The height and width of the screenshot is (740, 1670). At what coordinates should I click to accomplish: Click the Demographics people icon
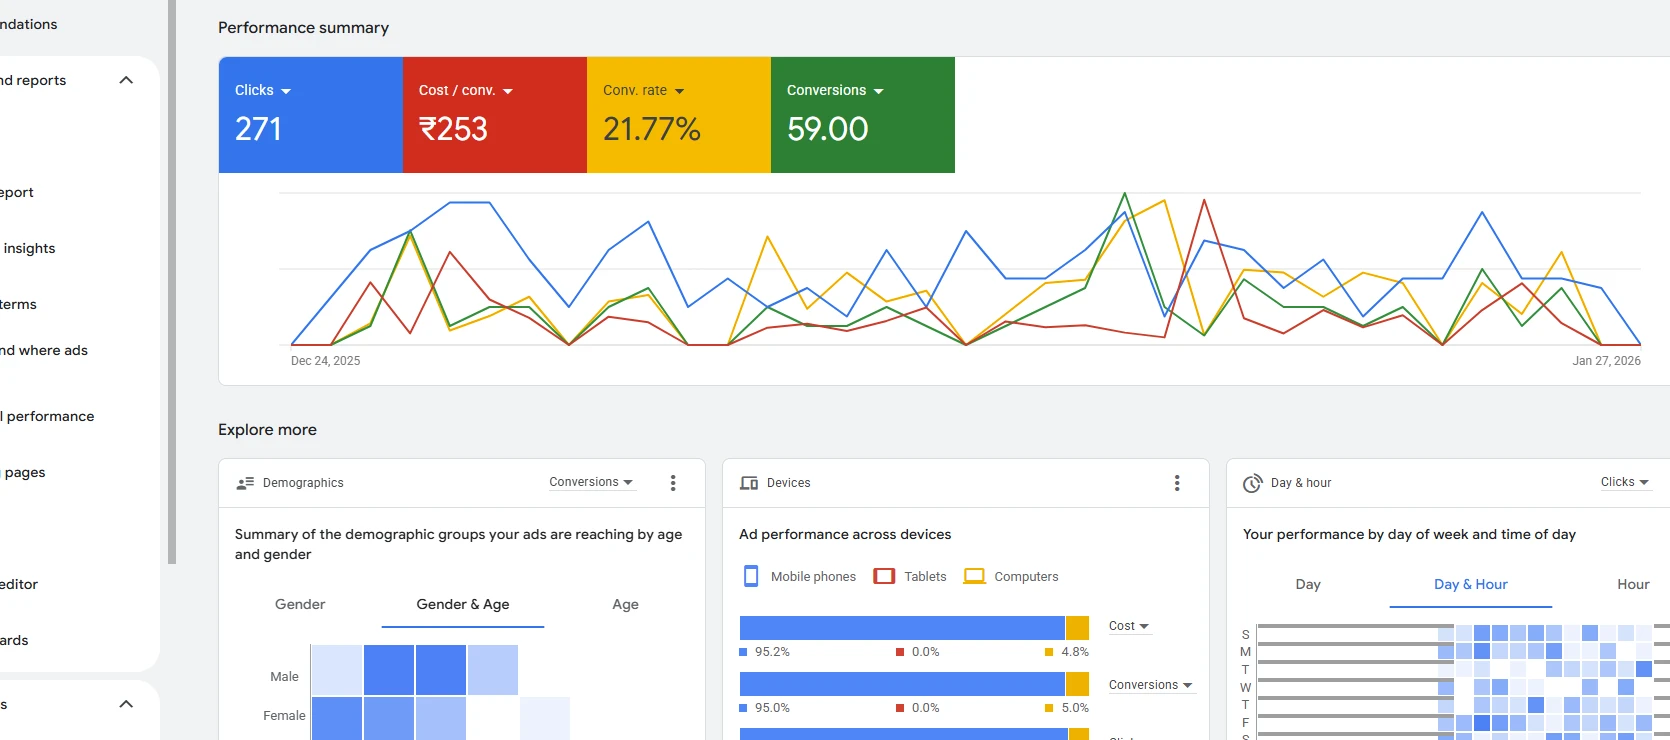tap(245, 483)
